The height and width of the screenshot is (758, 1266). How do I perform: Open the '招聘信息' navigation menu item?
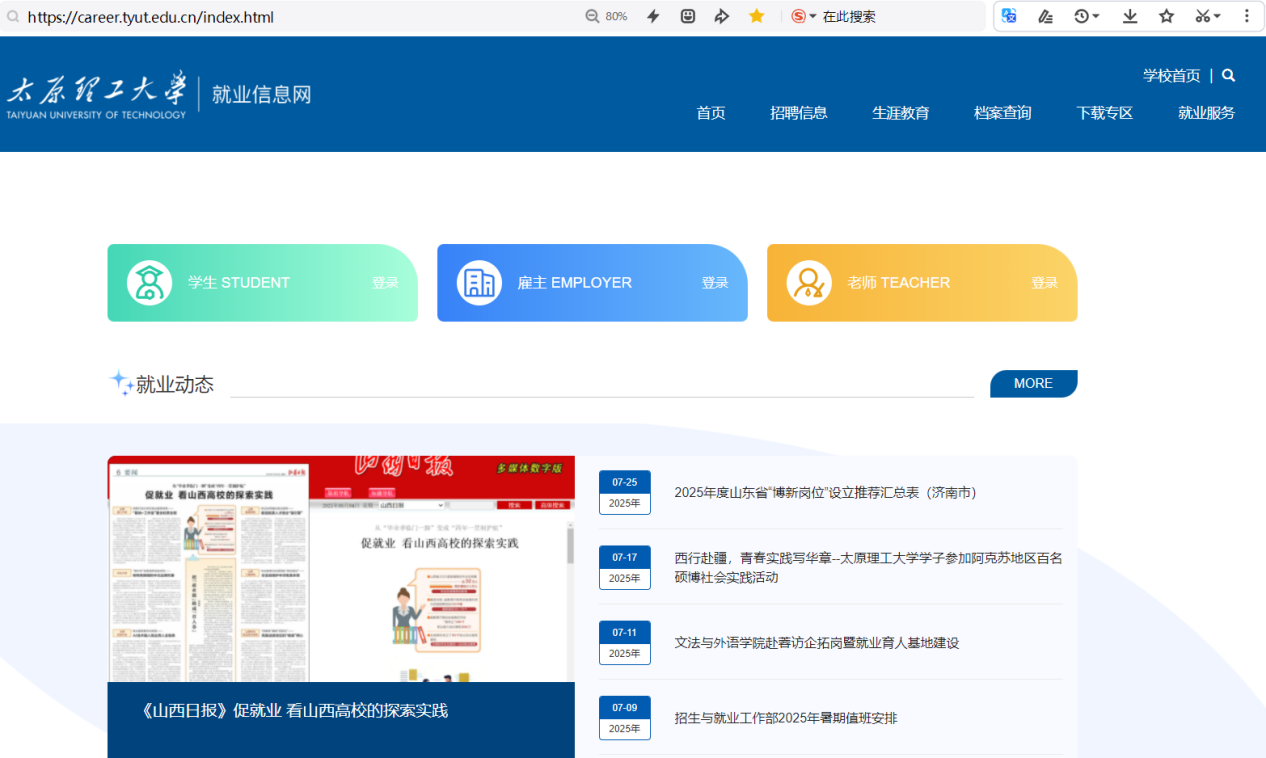[x=799, y=113]
